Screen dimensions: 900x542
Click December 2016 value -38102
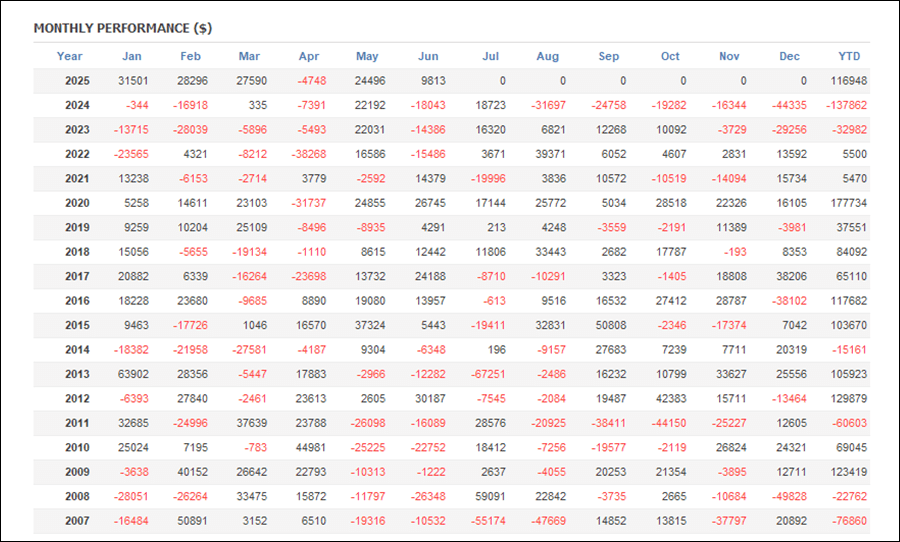coord(789,301)
